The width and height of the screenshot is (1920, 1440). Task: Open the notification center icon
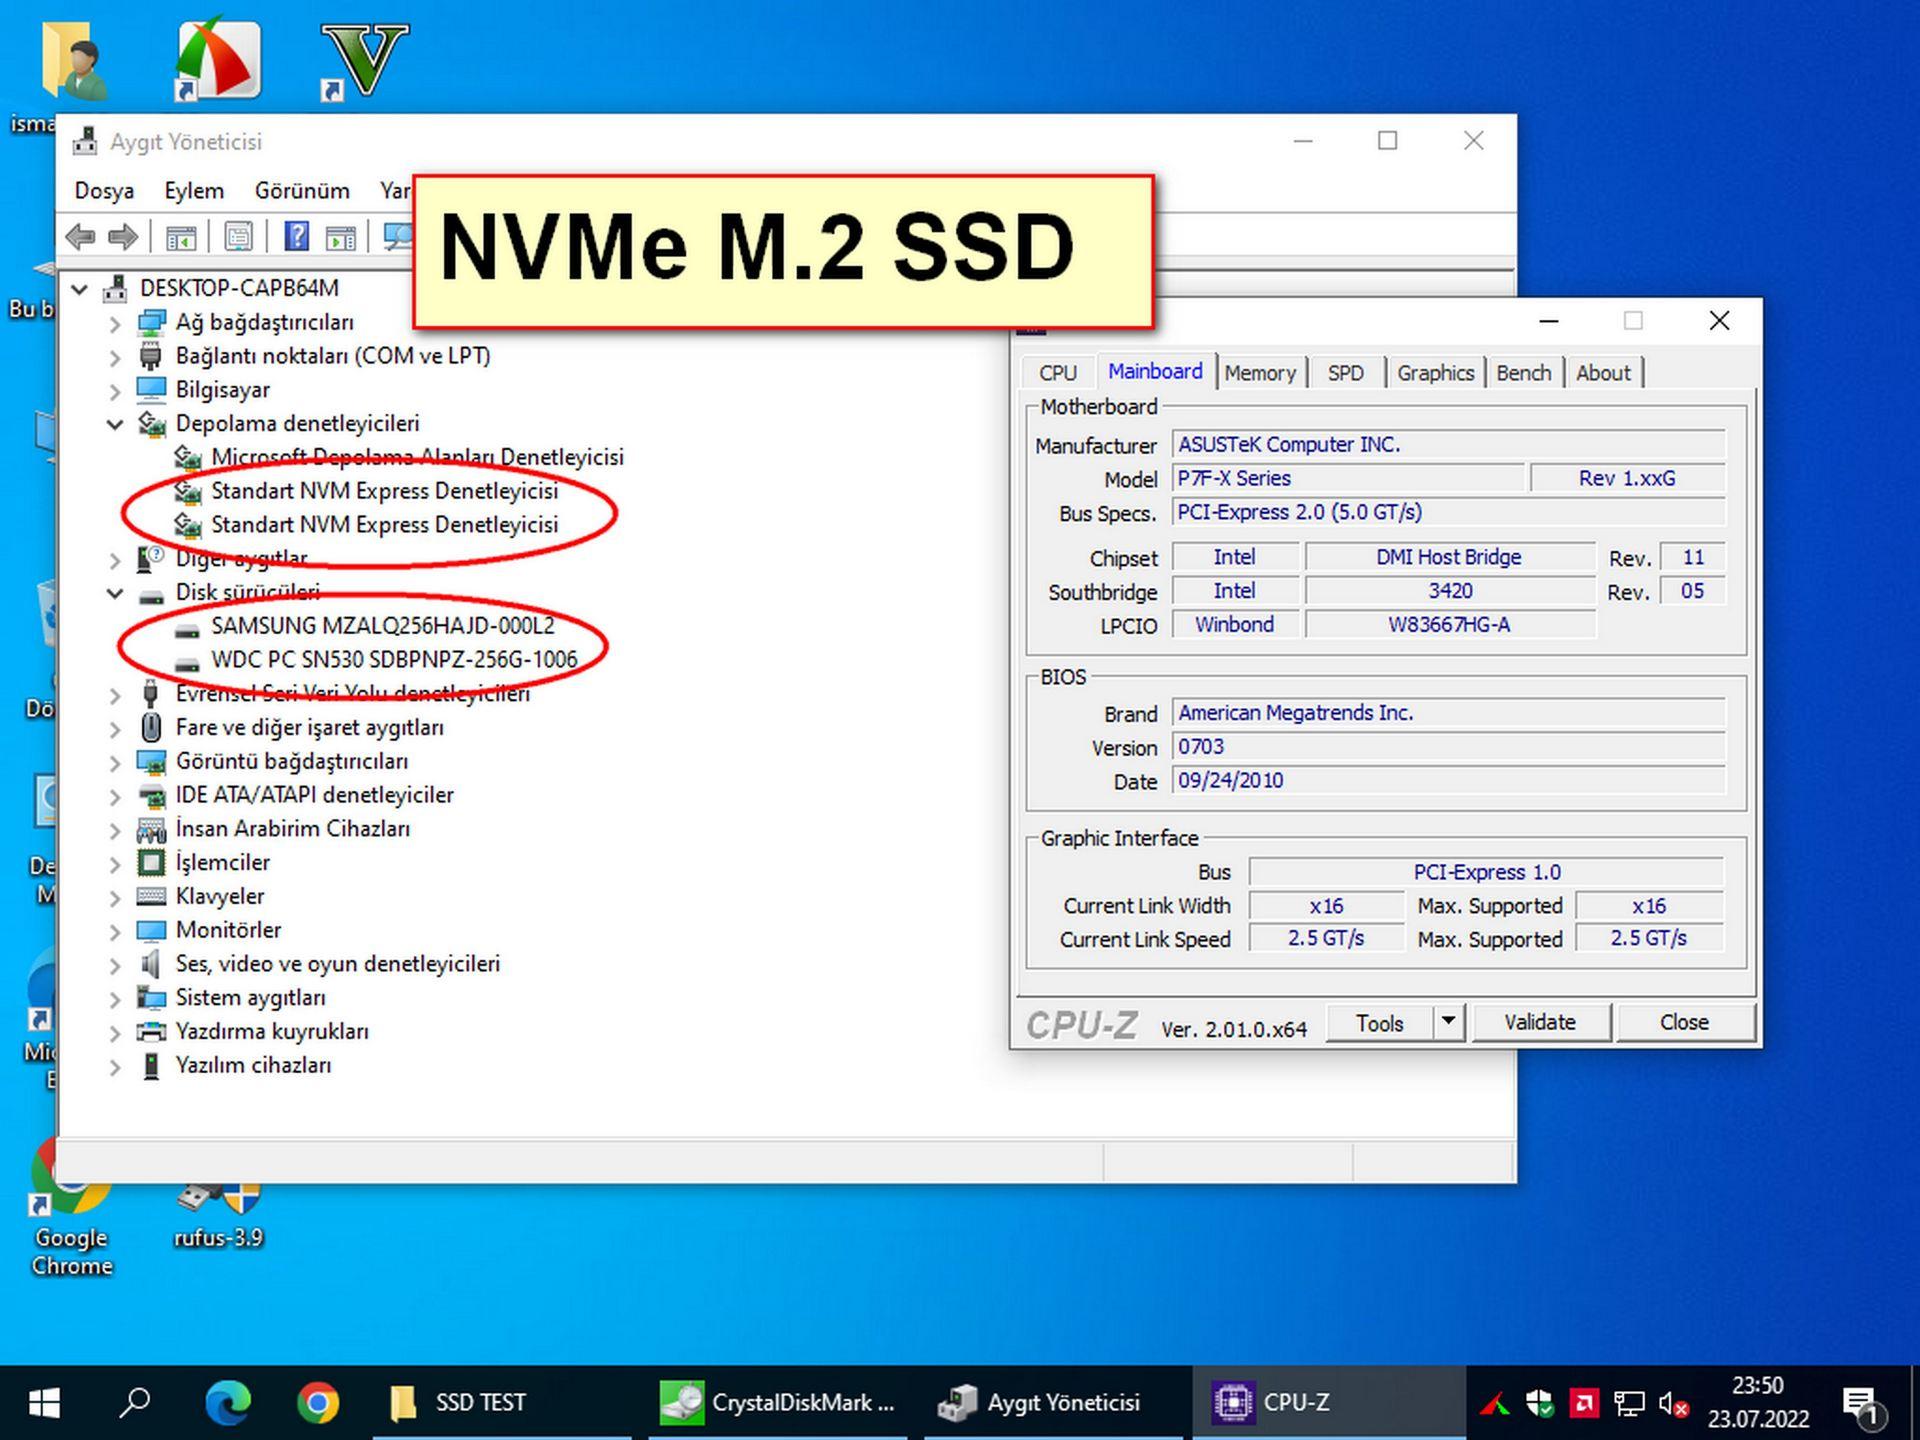(1862, 1405)
